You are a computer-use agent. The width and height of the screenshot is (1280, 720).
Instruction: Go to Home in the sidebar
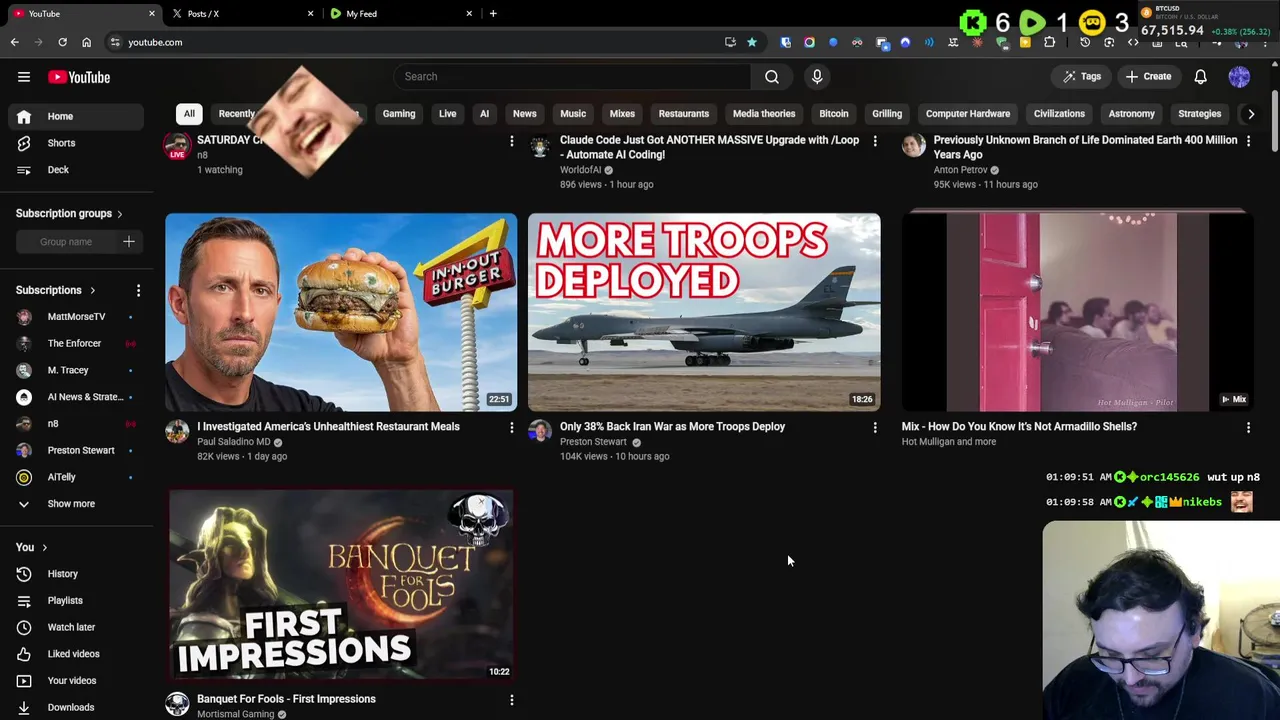click(75, 116)
